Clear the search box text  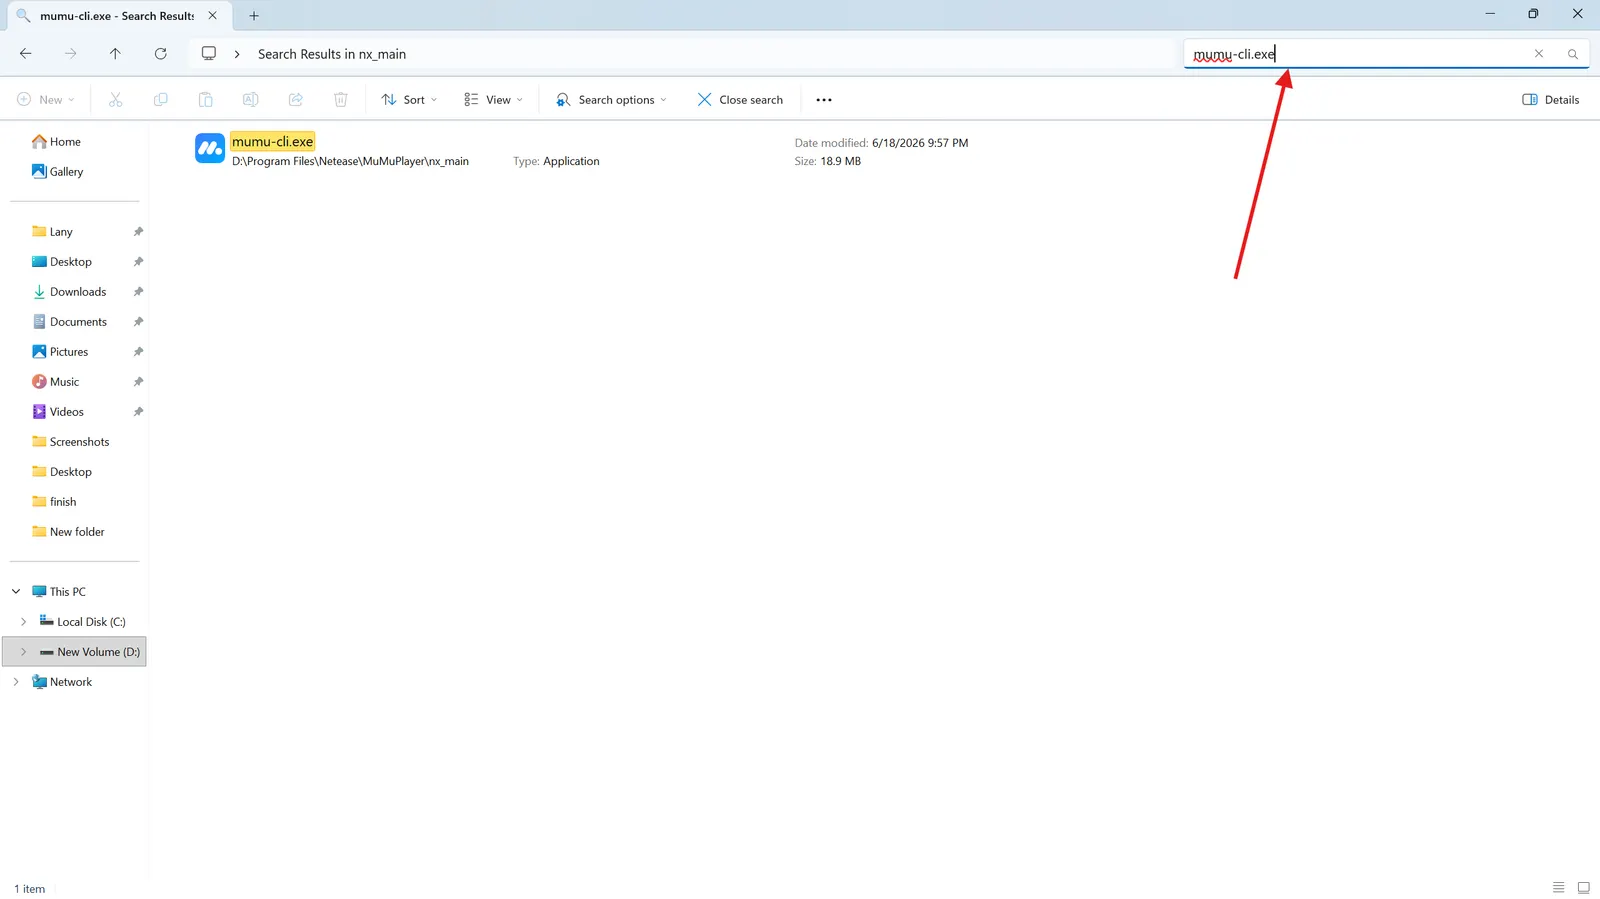[x=1539, y=54]
